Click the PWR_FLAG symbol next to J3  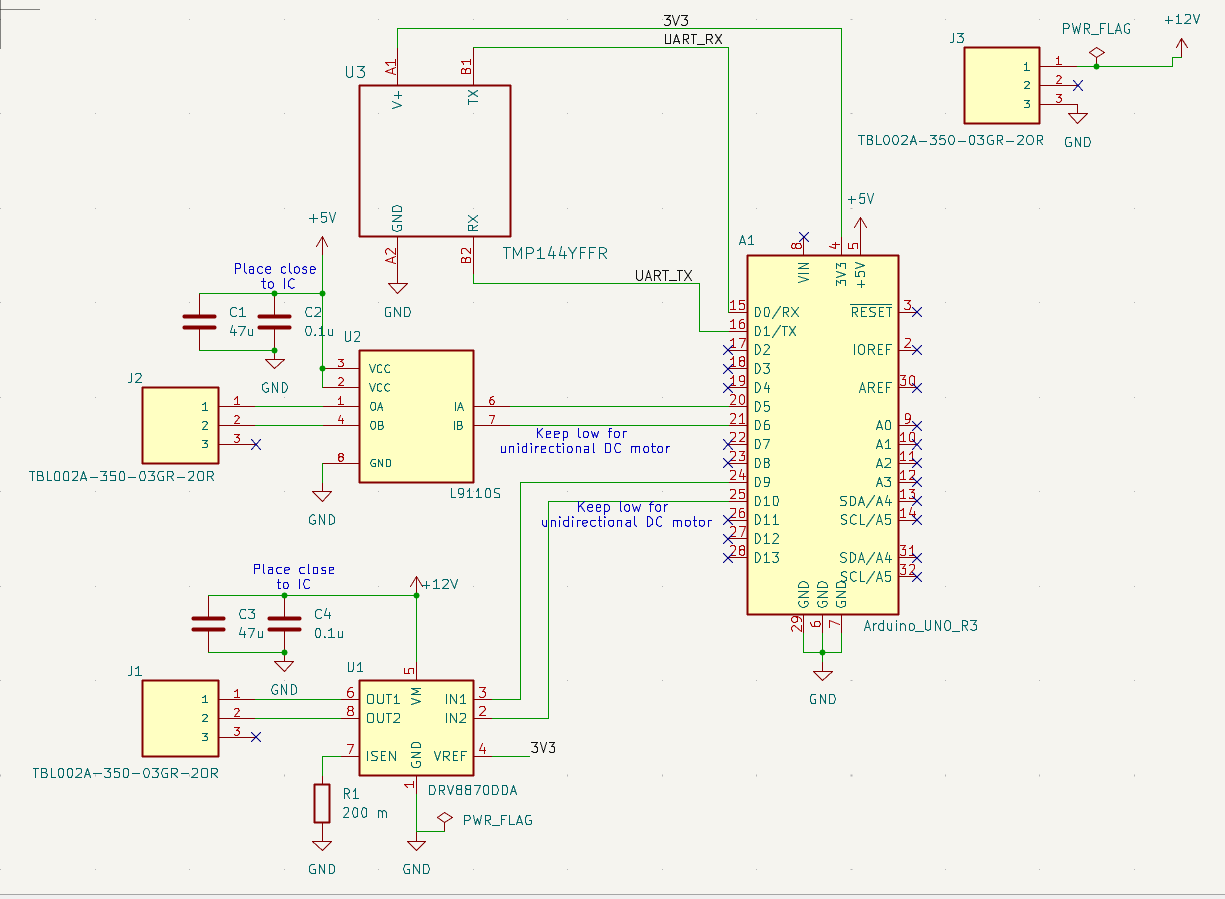pos(1096,52)
